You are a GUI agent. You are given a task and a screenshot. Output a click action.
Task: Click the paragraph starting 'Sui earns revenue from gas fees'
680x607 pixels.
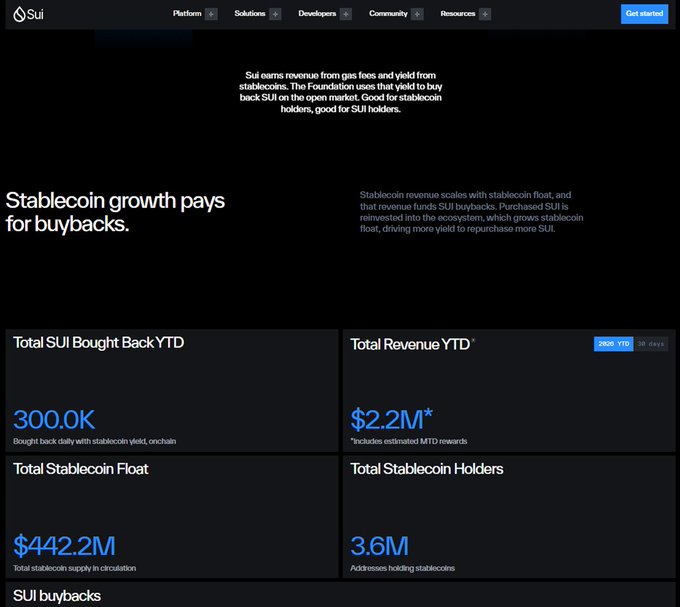340,92
